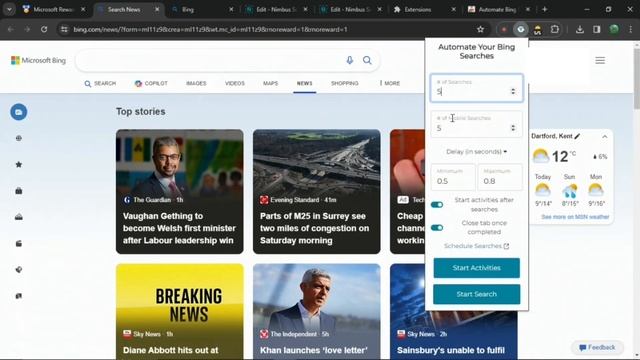Viewport: 640px width, 360px height.
Task: Toggle Start activities after searches
Action: click(x=437, y=205)
